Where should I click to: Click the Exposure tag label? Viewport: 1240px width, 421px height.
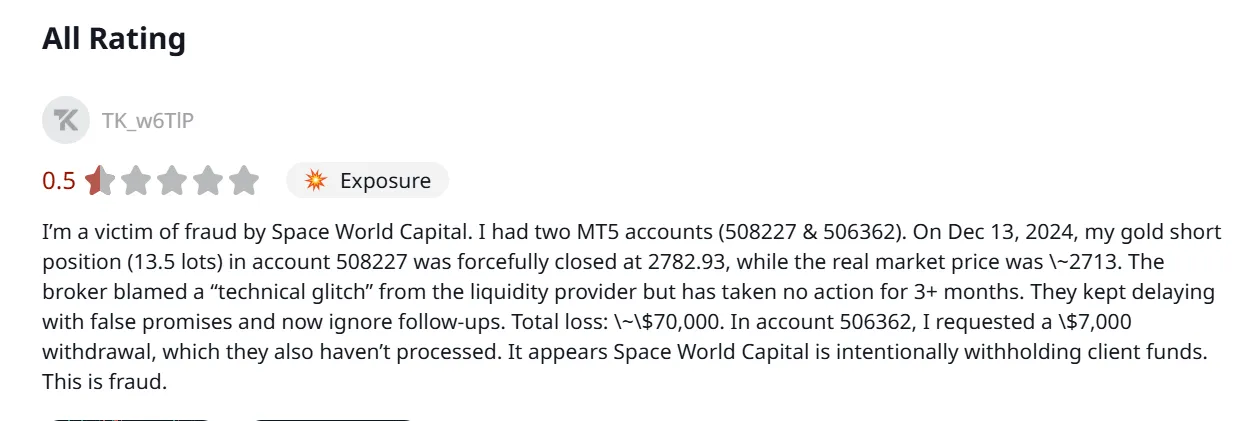(x=385, y=181)
